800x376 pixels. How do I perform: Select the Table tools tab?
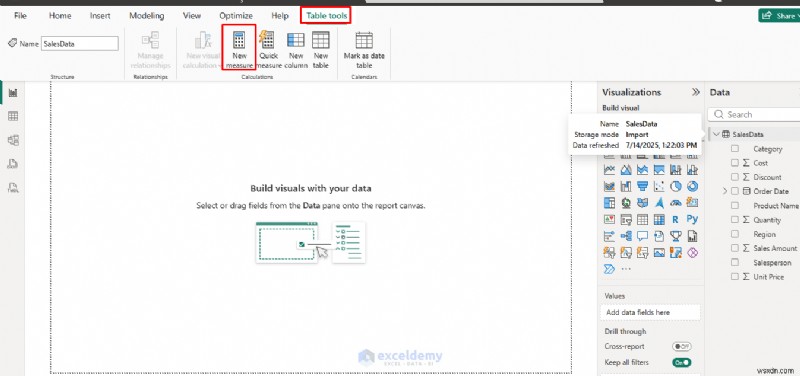point(326,16)
